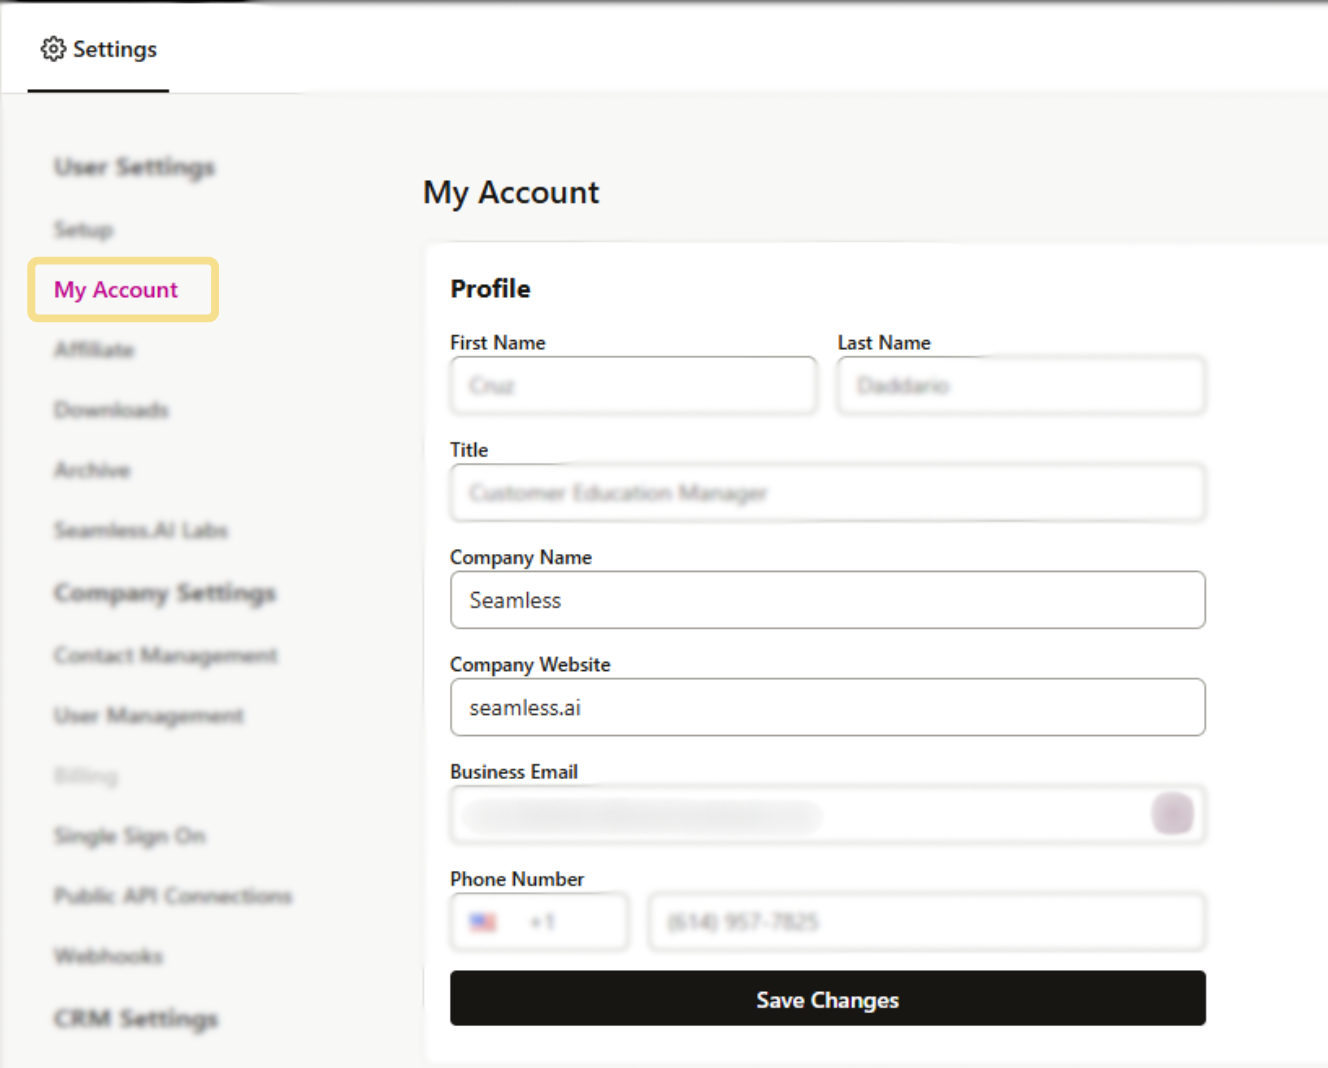
Task: Edit the Company Name field
Action: coord(826,600)
